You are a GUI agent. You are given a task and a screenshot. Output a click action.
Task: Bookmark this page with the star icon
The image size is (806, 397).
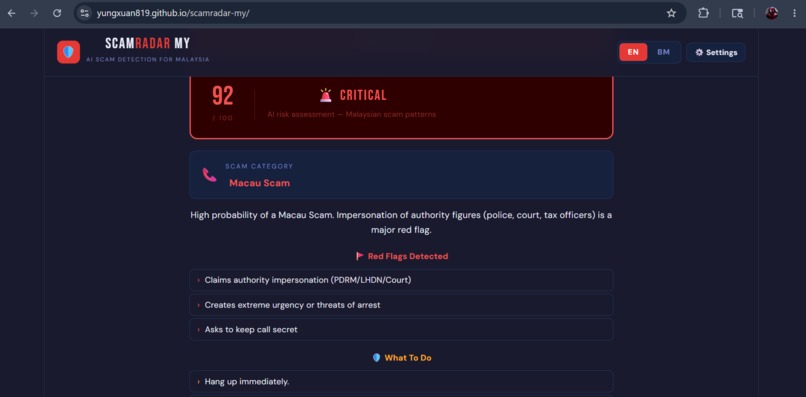click(x=671, y=13)
